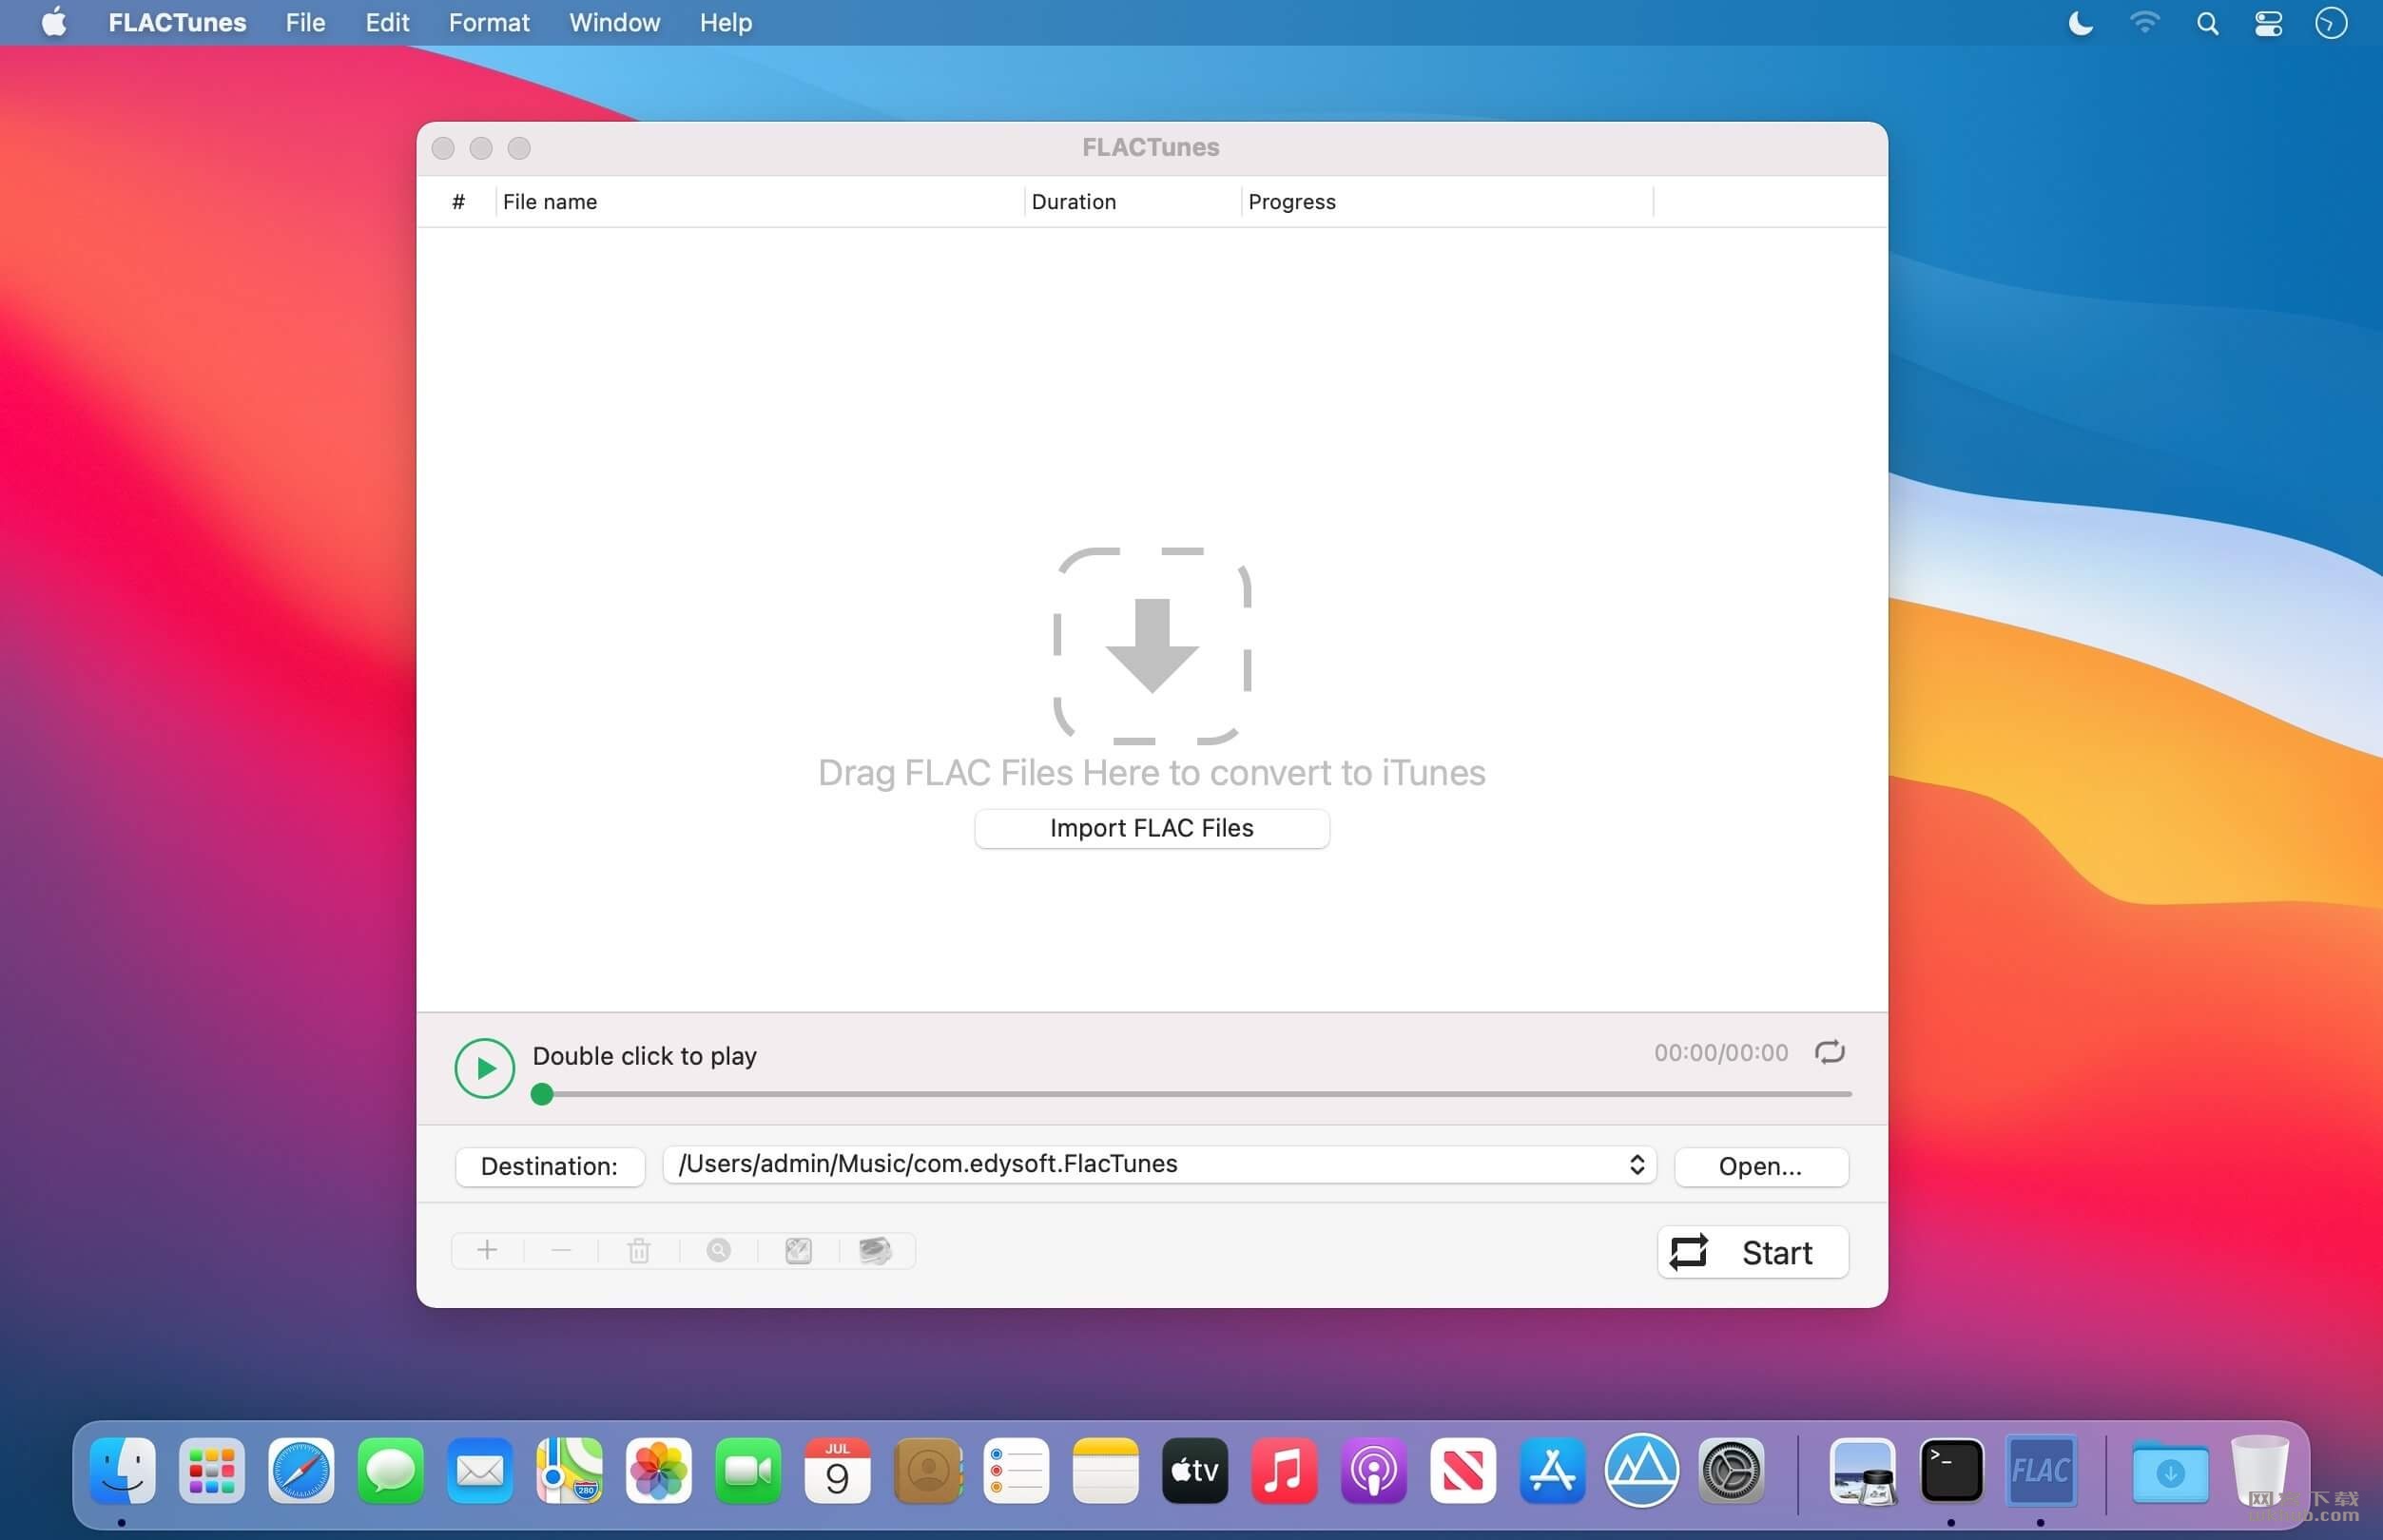Open Photos from the Dock
Viewport: 2383px width, 1540px height.
(x=658, y=1470)
